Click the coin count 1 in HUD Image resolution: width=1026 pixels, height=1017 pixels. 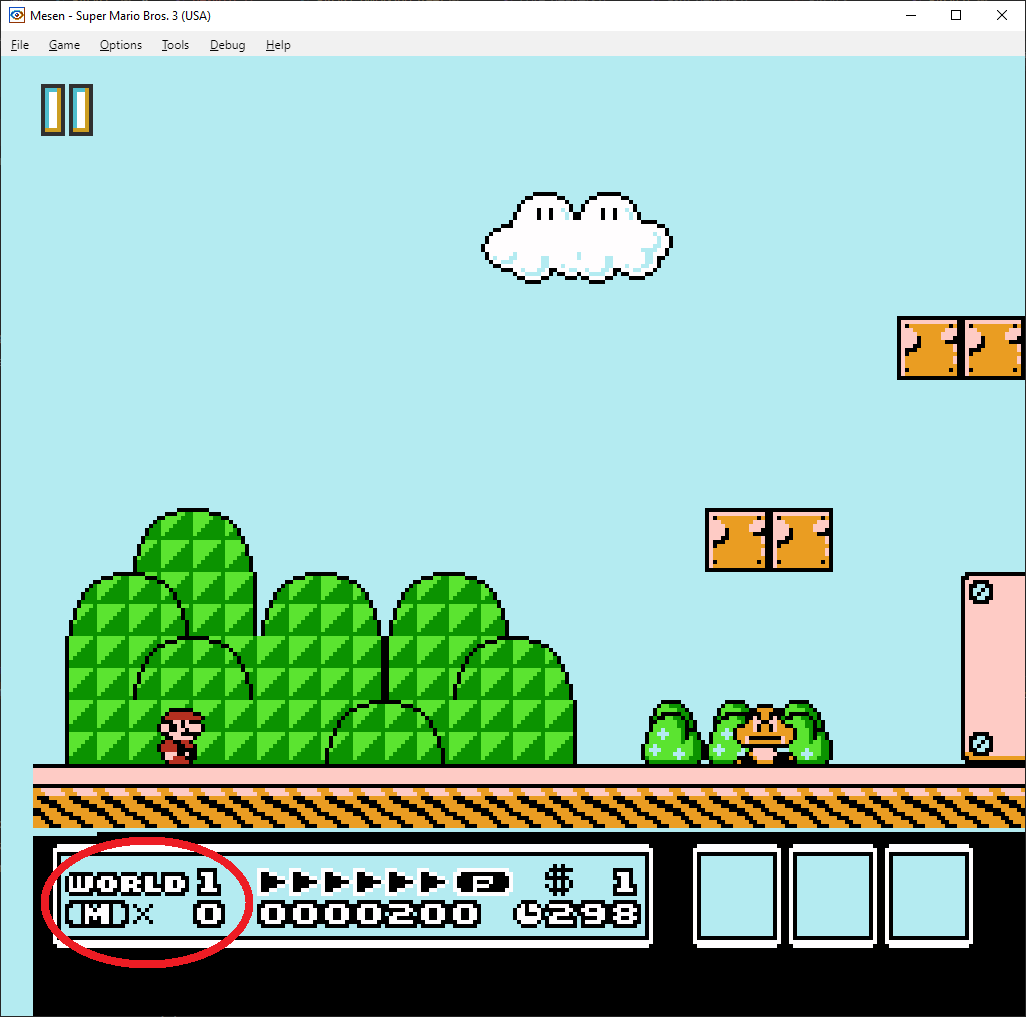point(624,882)
